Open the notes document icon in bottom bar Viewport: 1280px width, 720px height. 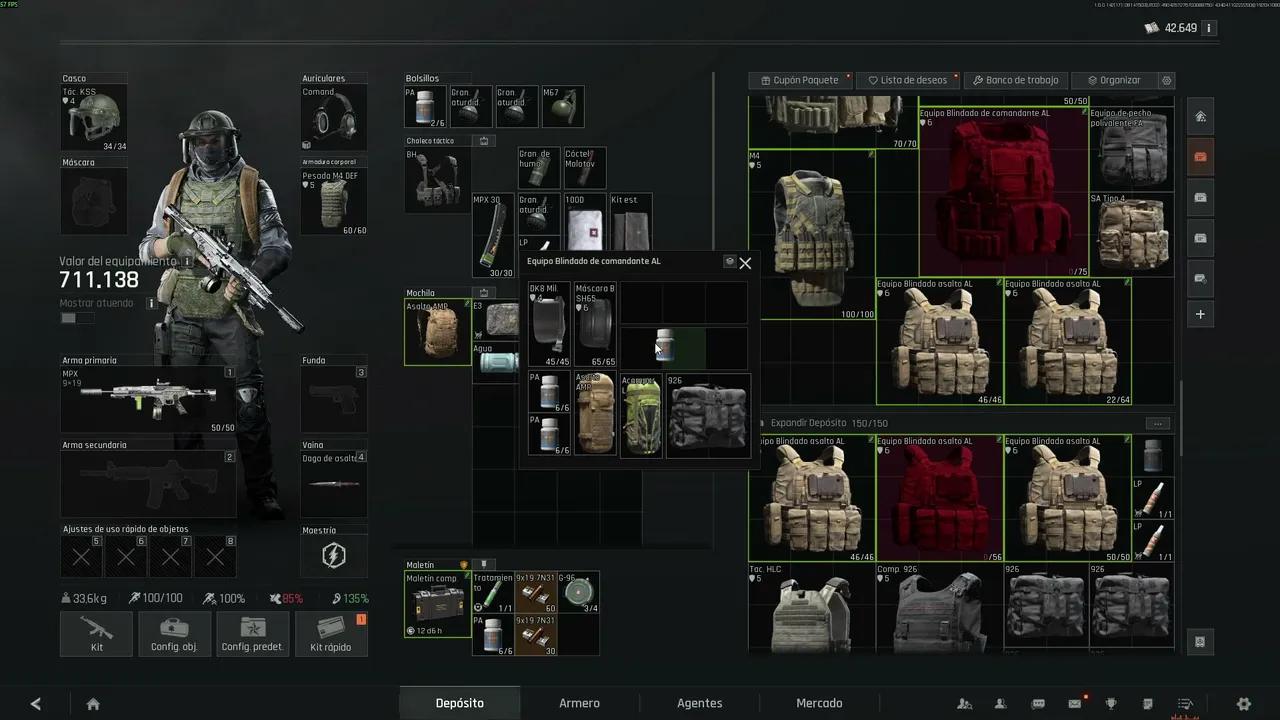click(1148, 704)
